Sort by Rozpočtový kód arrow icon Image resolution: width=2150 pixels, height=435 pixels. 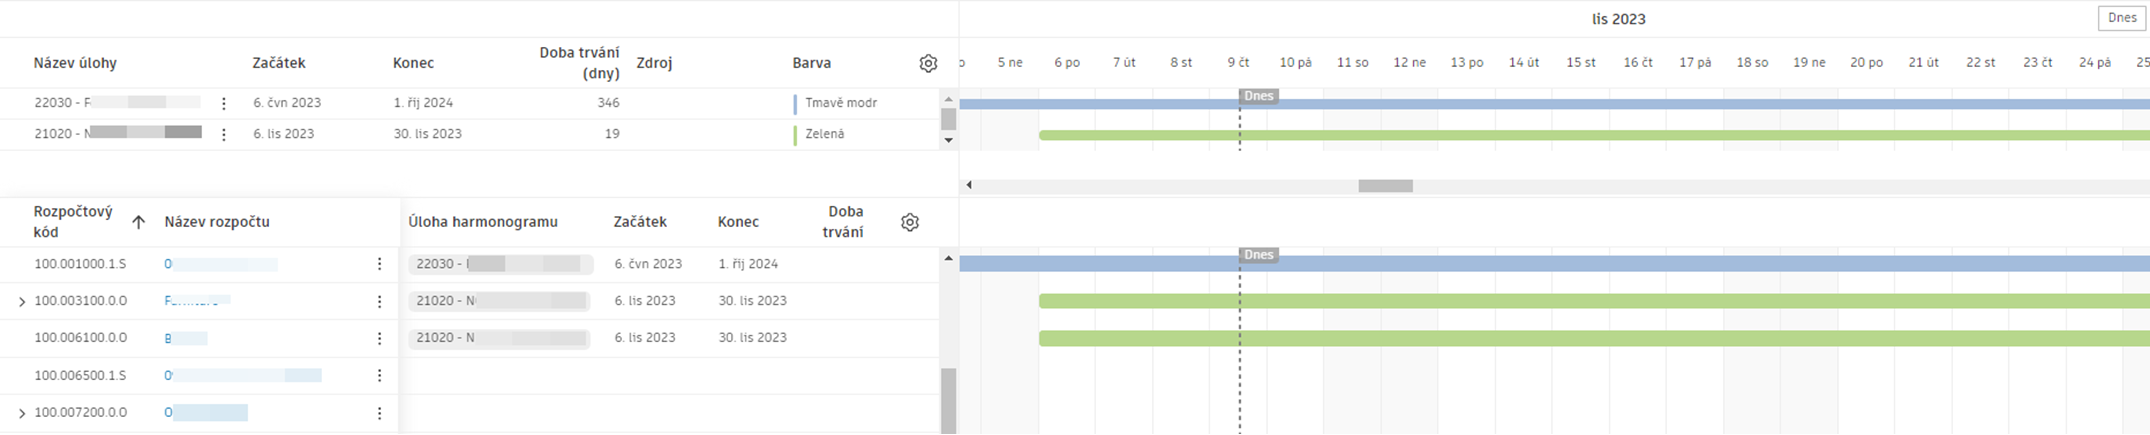click(139, 222)
